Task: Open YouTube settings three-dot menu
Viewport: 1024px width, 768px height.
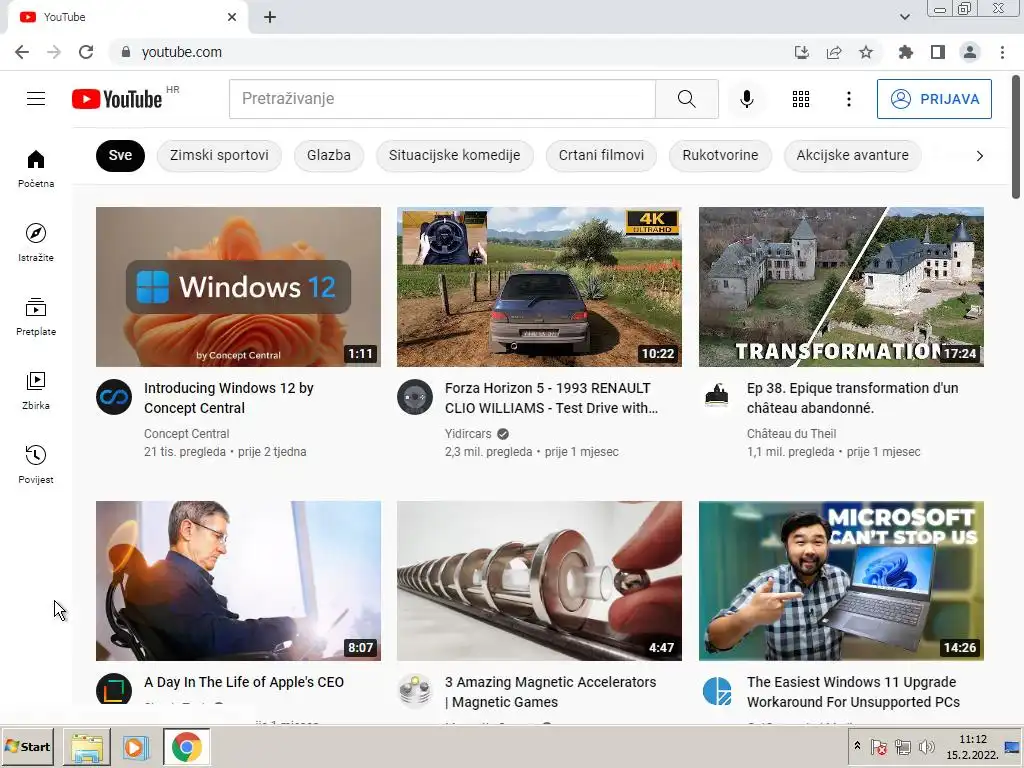Action: tap(848, 99)
